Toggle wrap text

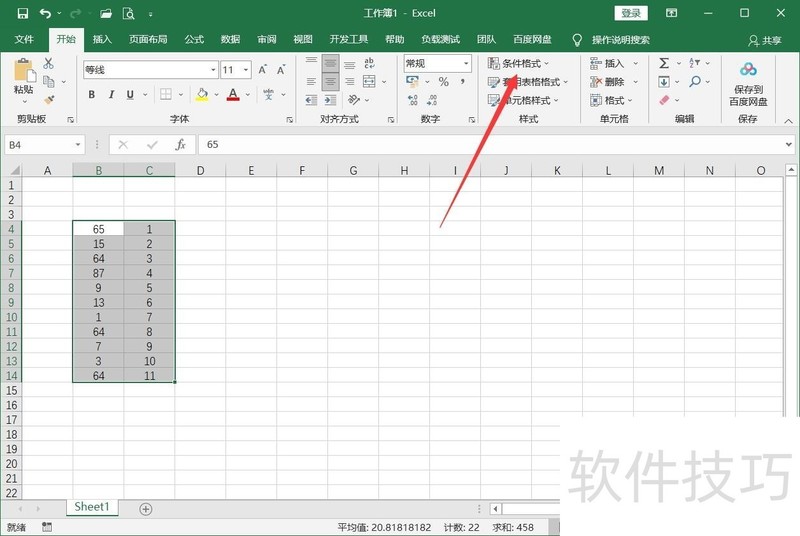[369, 63]
